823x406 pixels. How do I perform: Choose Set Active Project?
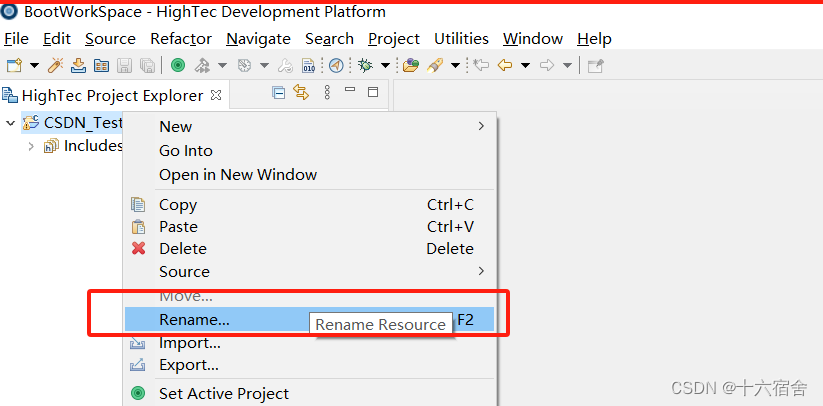310,393
